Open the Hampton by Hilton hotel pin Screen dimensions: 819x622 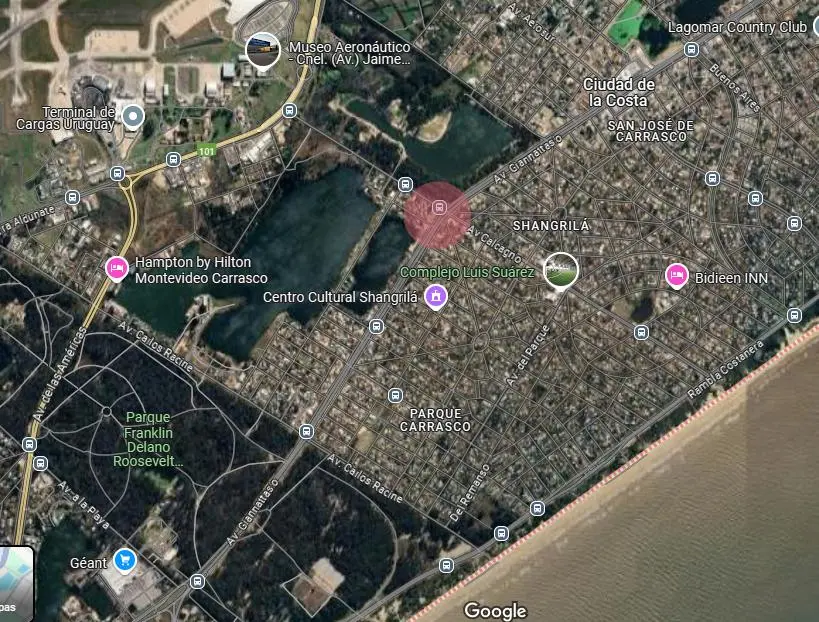click(117, 269)
